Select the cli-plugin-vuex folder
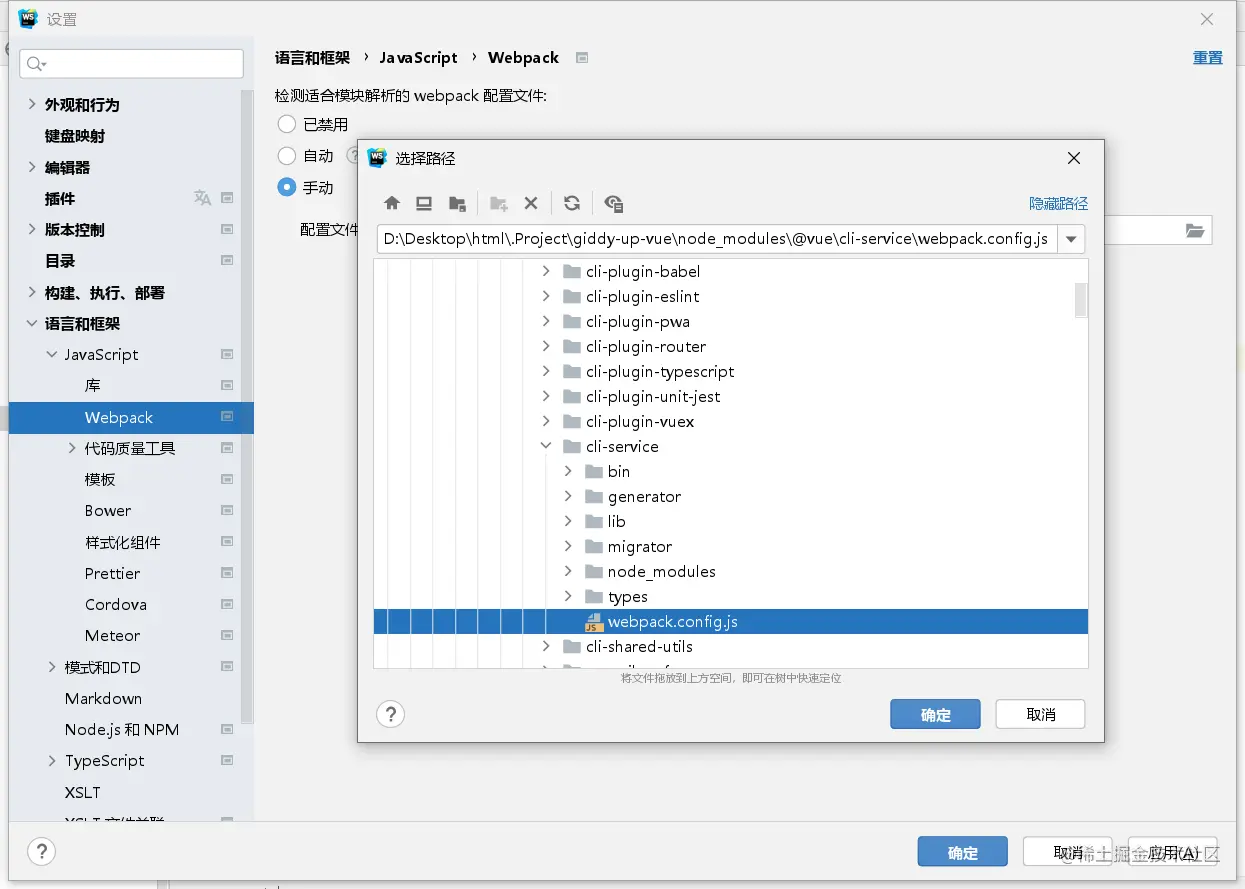This screenshot has height=889, width=1245. pos(640,421)
